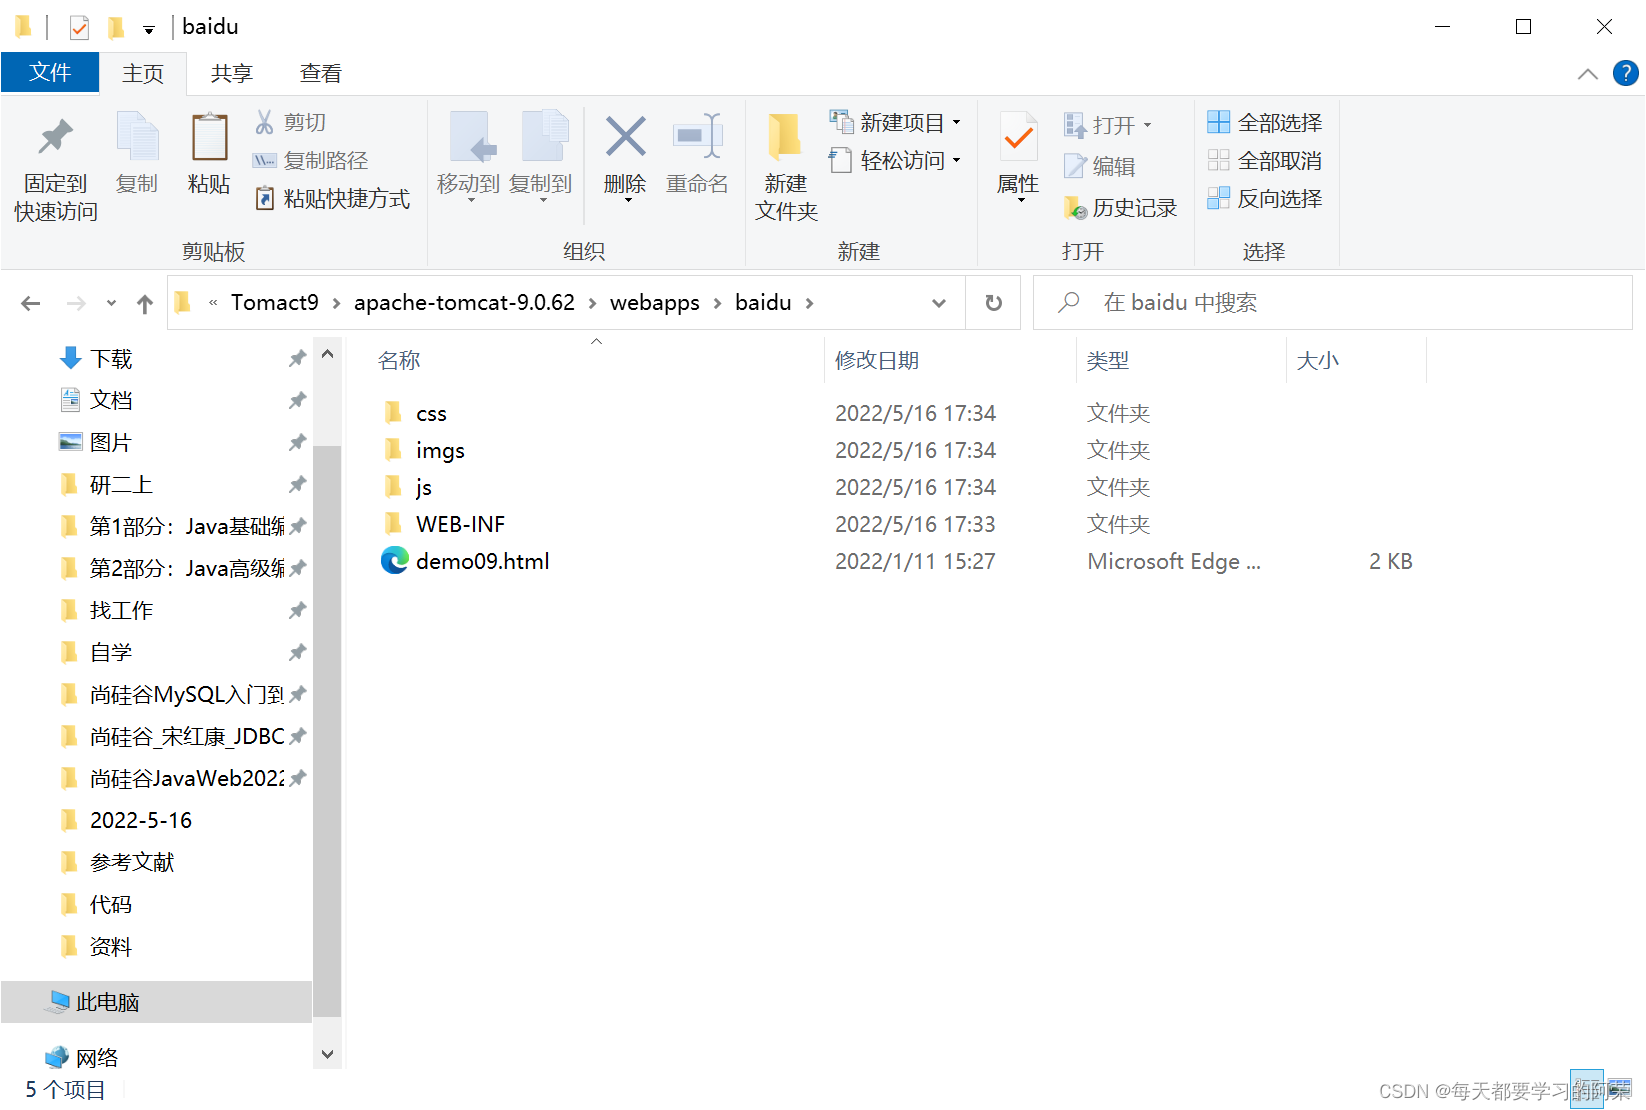Viewport: 1646px width, 1110px height.
Task: Click Select All (全部选择)
Action: [1264, 122]
